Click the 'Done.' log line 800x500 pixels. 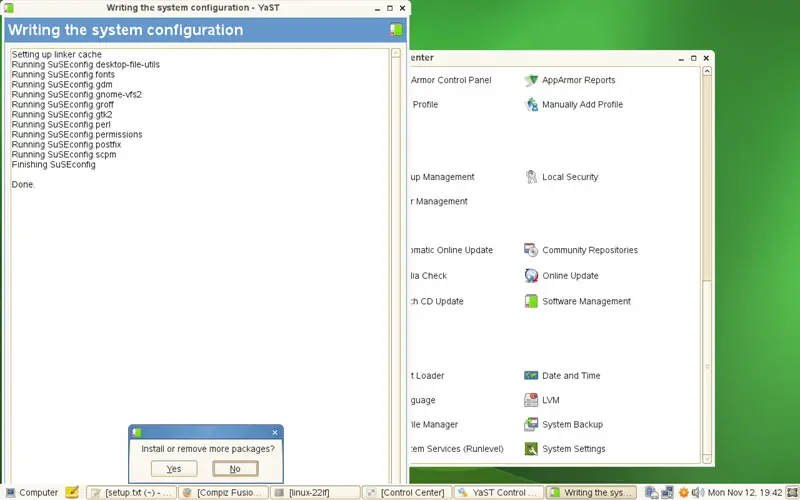point(23,184)
